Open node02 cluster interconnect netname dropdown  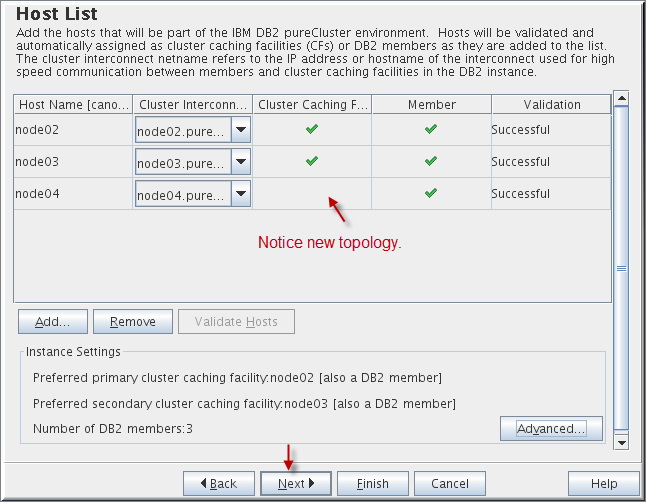click(x=241, y=130)
